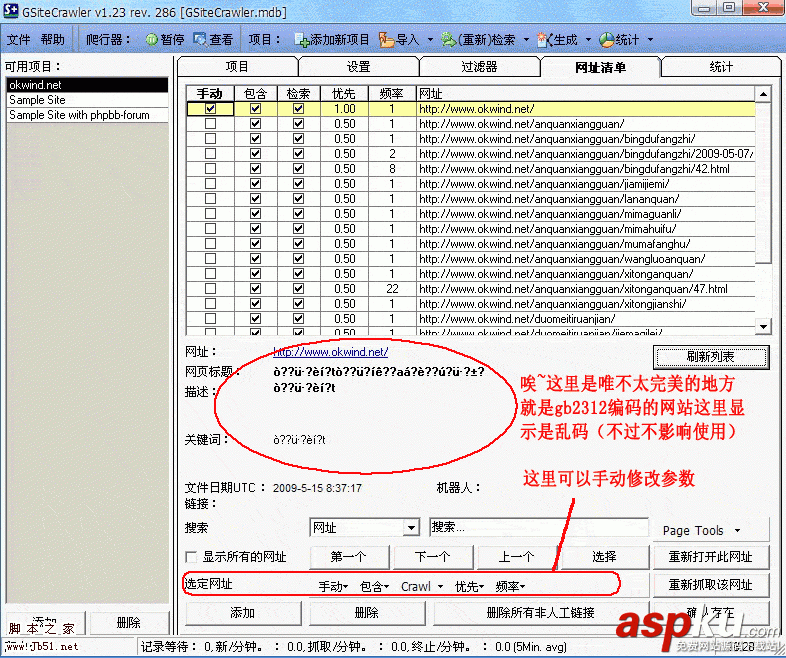
Task: Open the 统计 statistics toolbar icon
Action: [607, 40]
